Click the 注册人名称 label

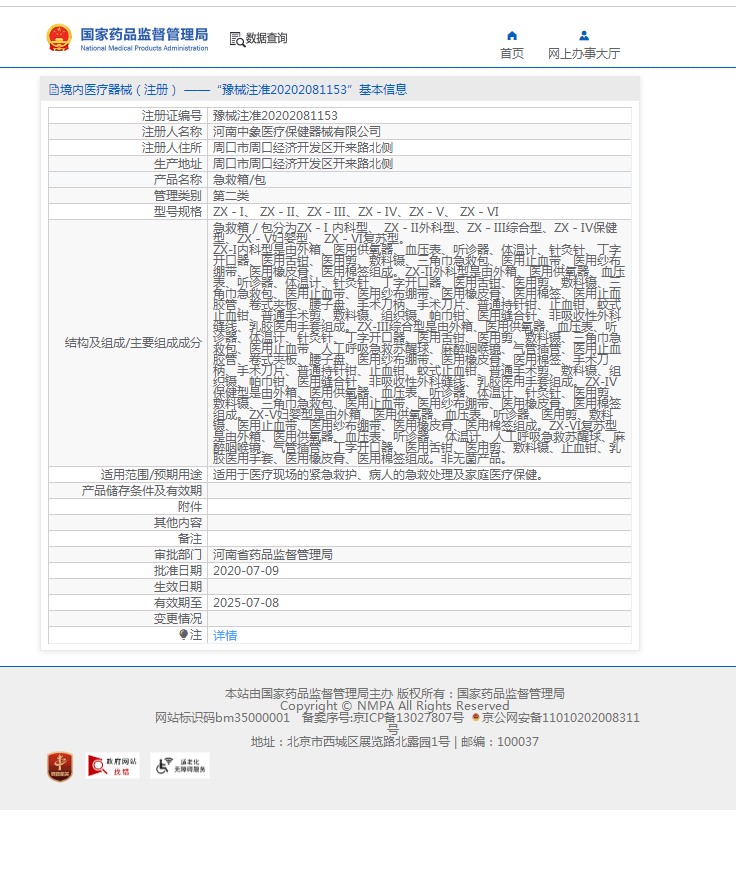click(172, 131)
